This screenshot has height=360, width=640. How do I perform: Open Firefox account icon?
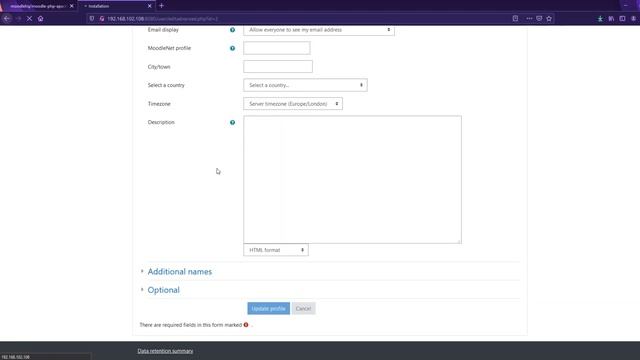point(633,18)
